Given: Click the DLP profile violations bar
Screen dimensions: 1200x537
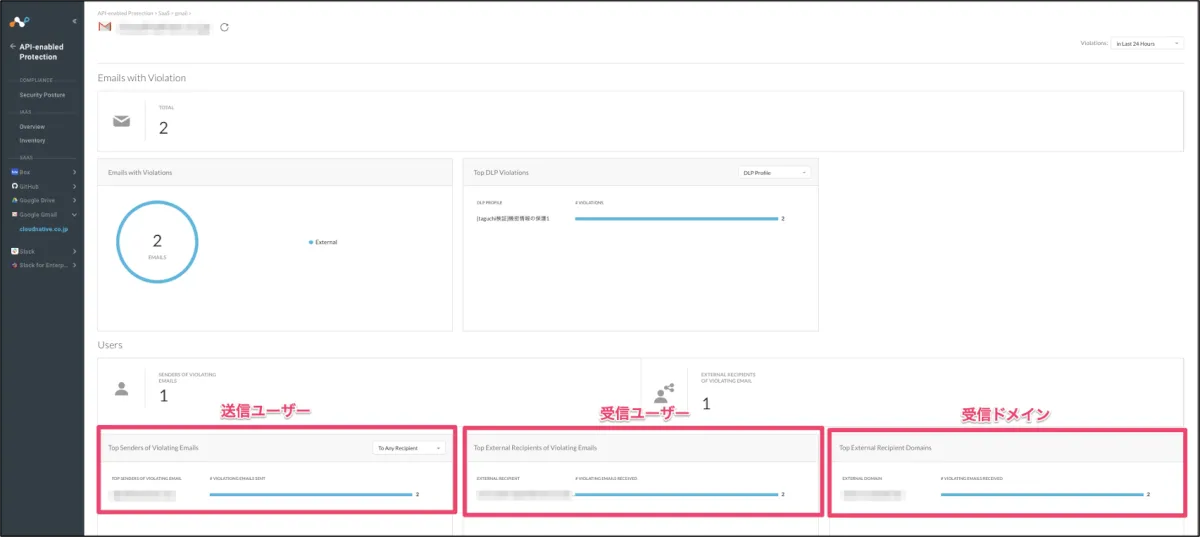Looking at the screenshot, I should point(677,218).
